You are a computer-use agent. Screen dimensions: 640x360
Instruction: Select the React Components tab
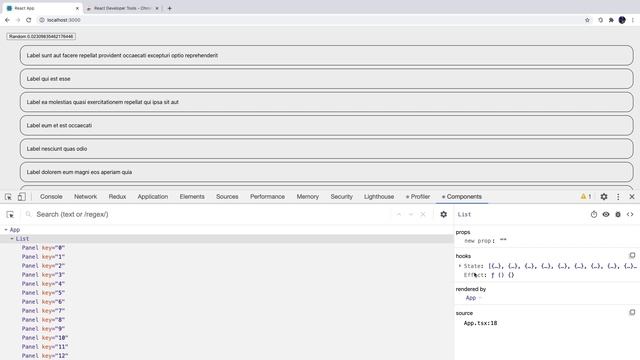point(462,197)
